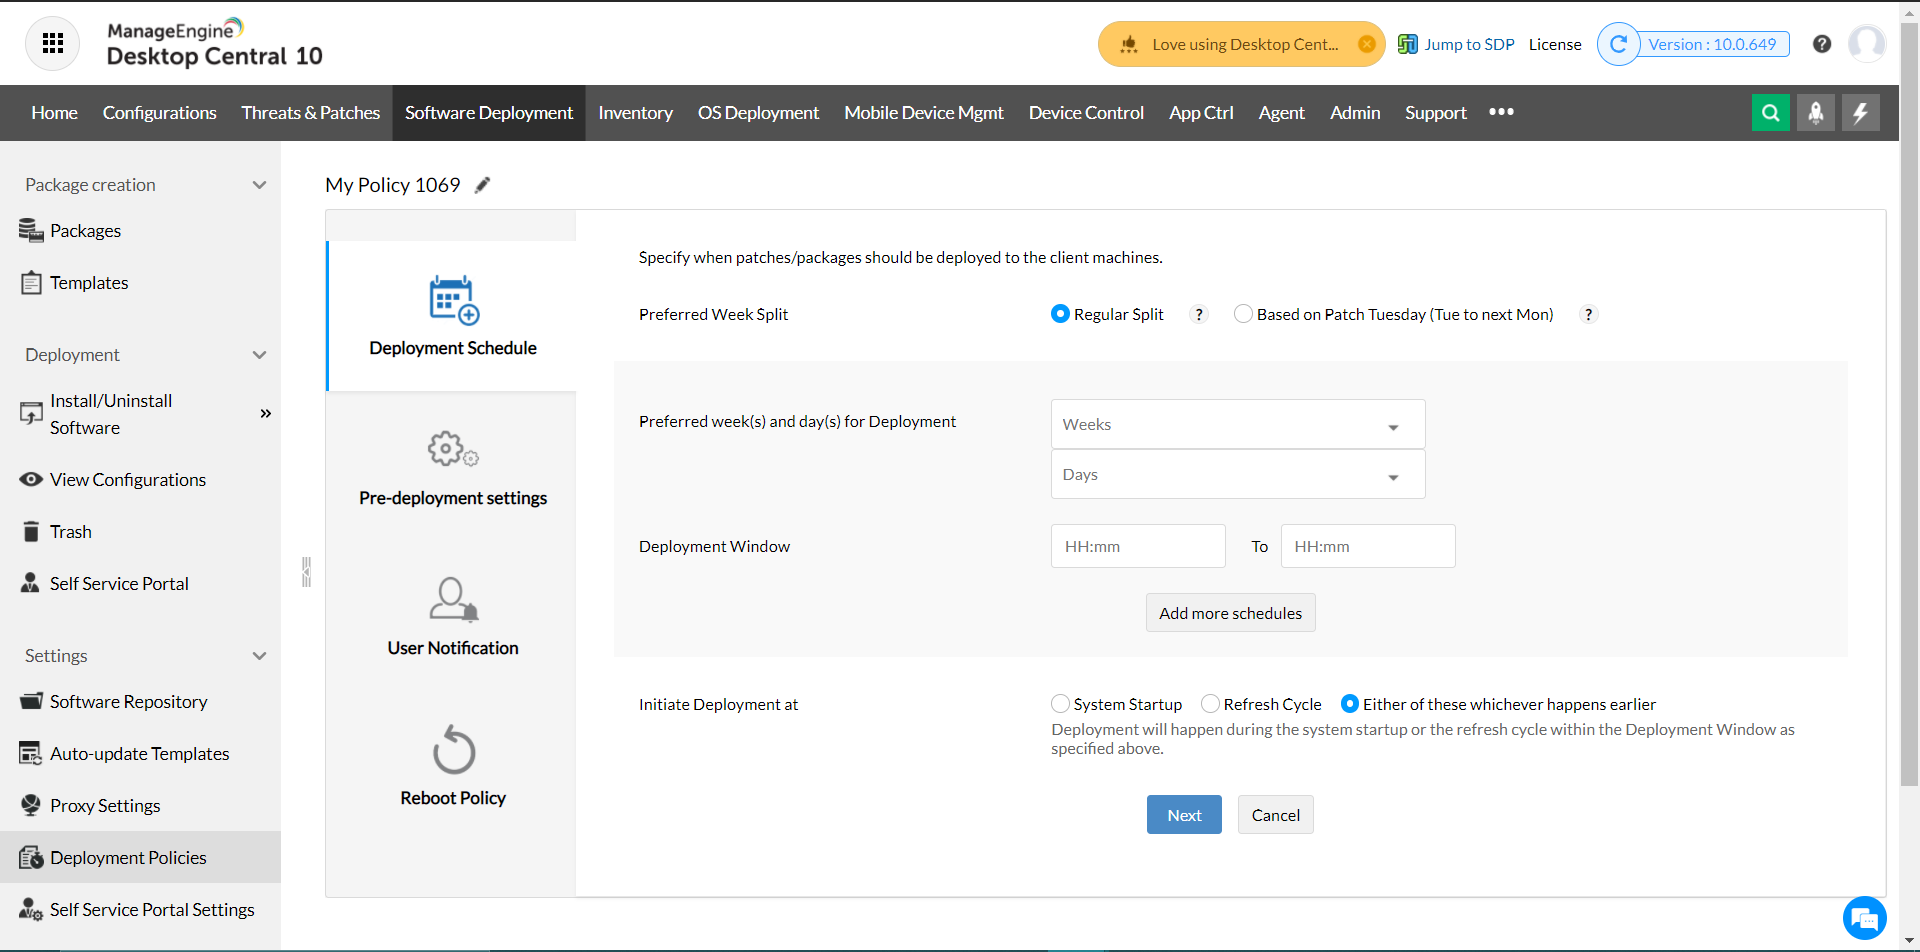1920x952 pixels.
Task: Open the Days dropdown
Action: (1237, 475)
